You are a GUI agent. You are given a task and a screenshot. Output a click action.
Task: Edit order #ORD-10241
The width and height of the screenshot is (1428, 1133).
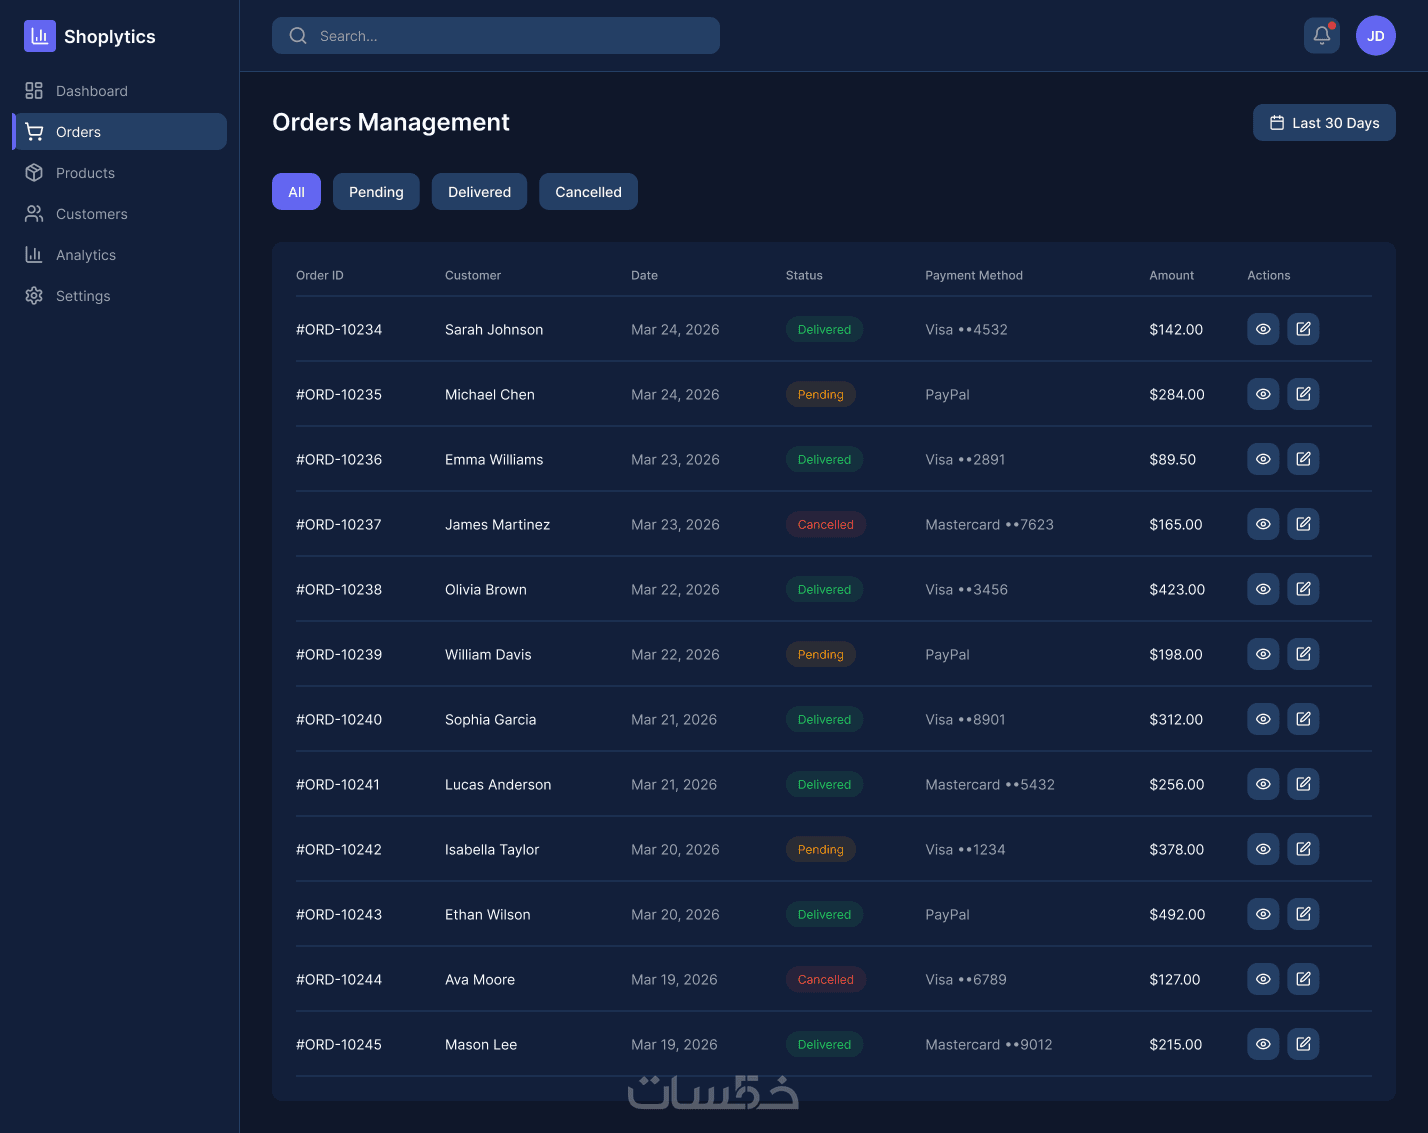point(1303,784)
